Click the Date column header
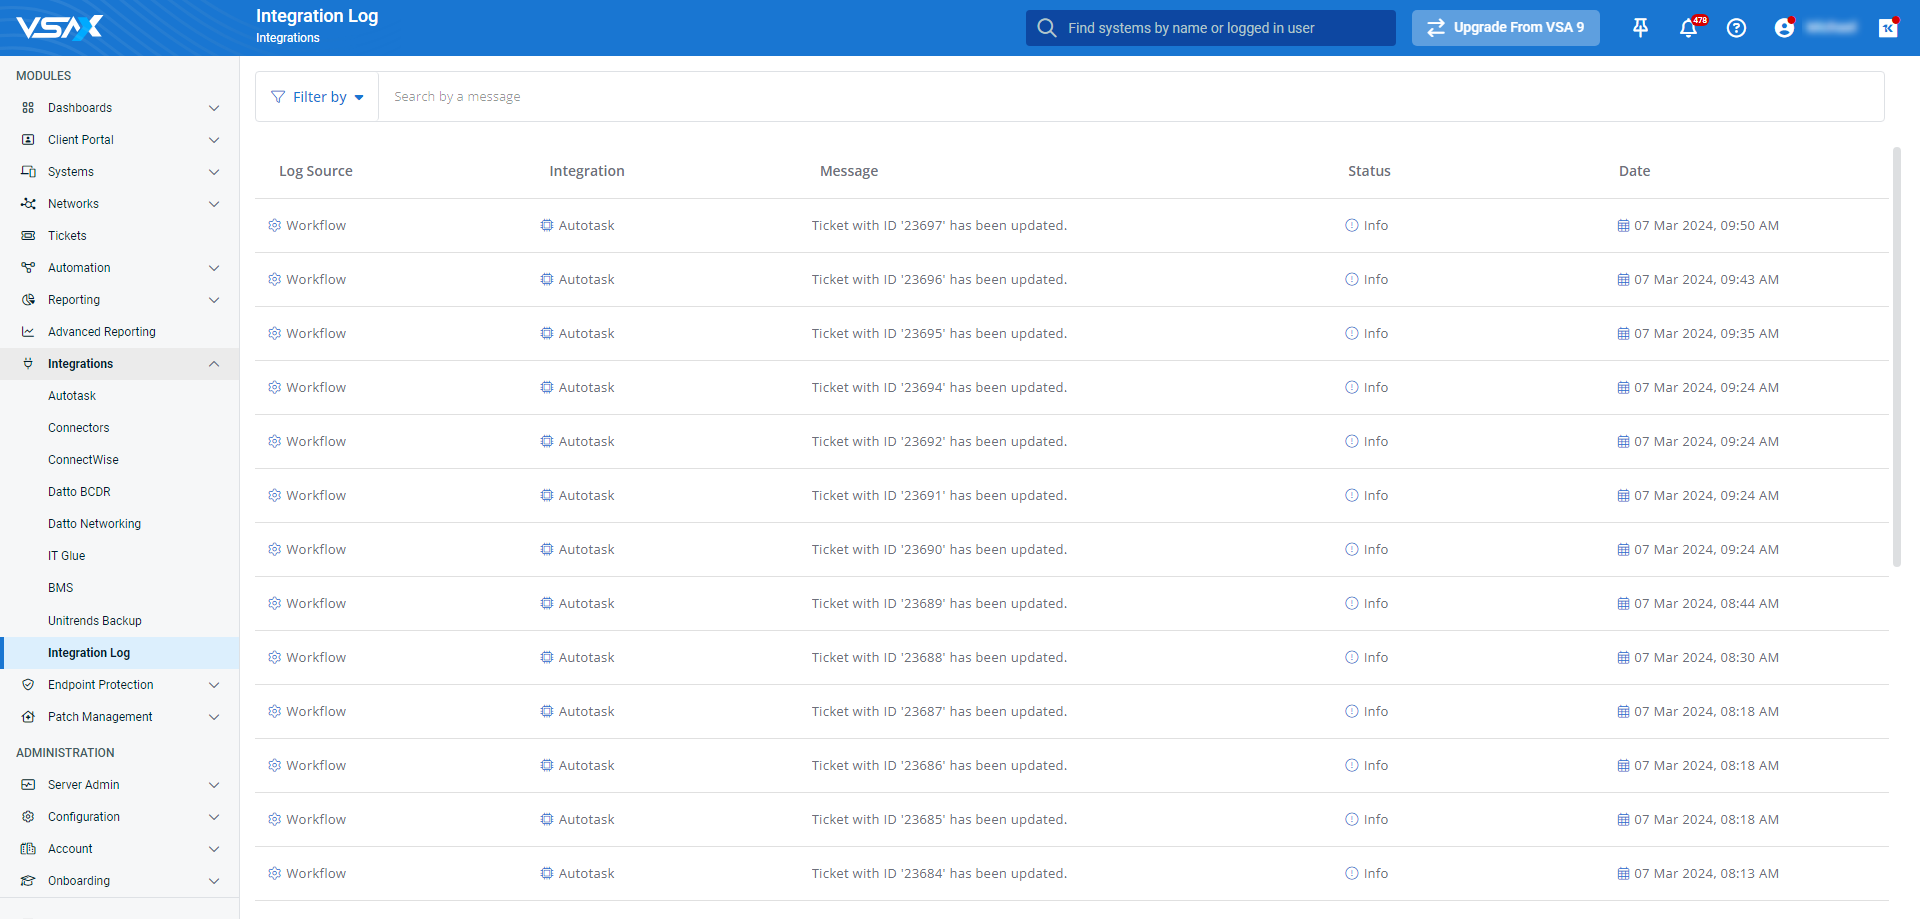 1634,171
